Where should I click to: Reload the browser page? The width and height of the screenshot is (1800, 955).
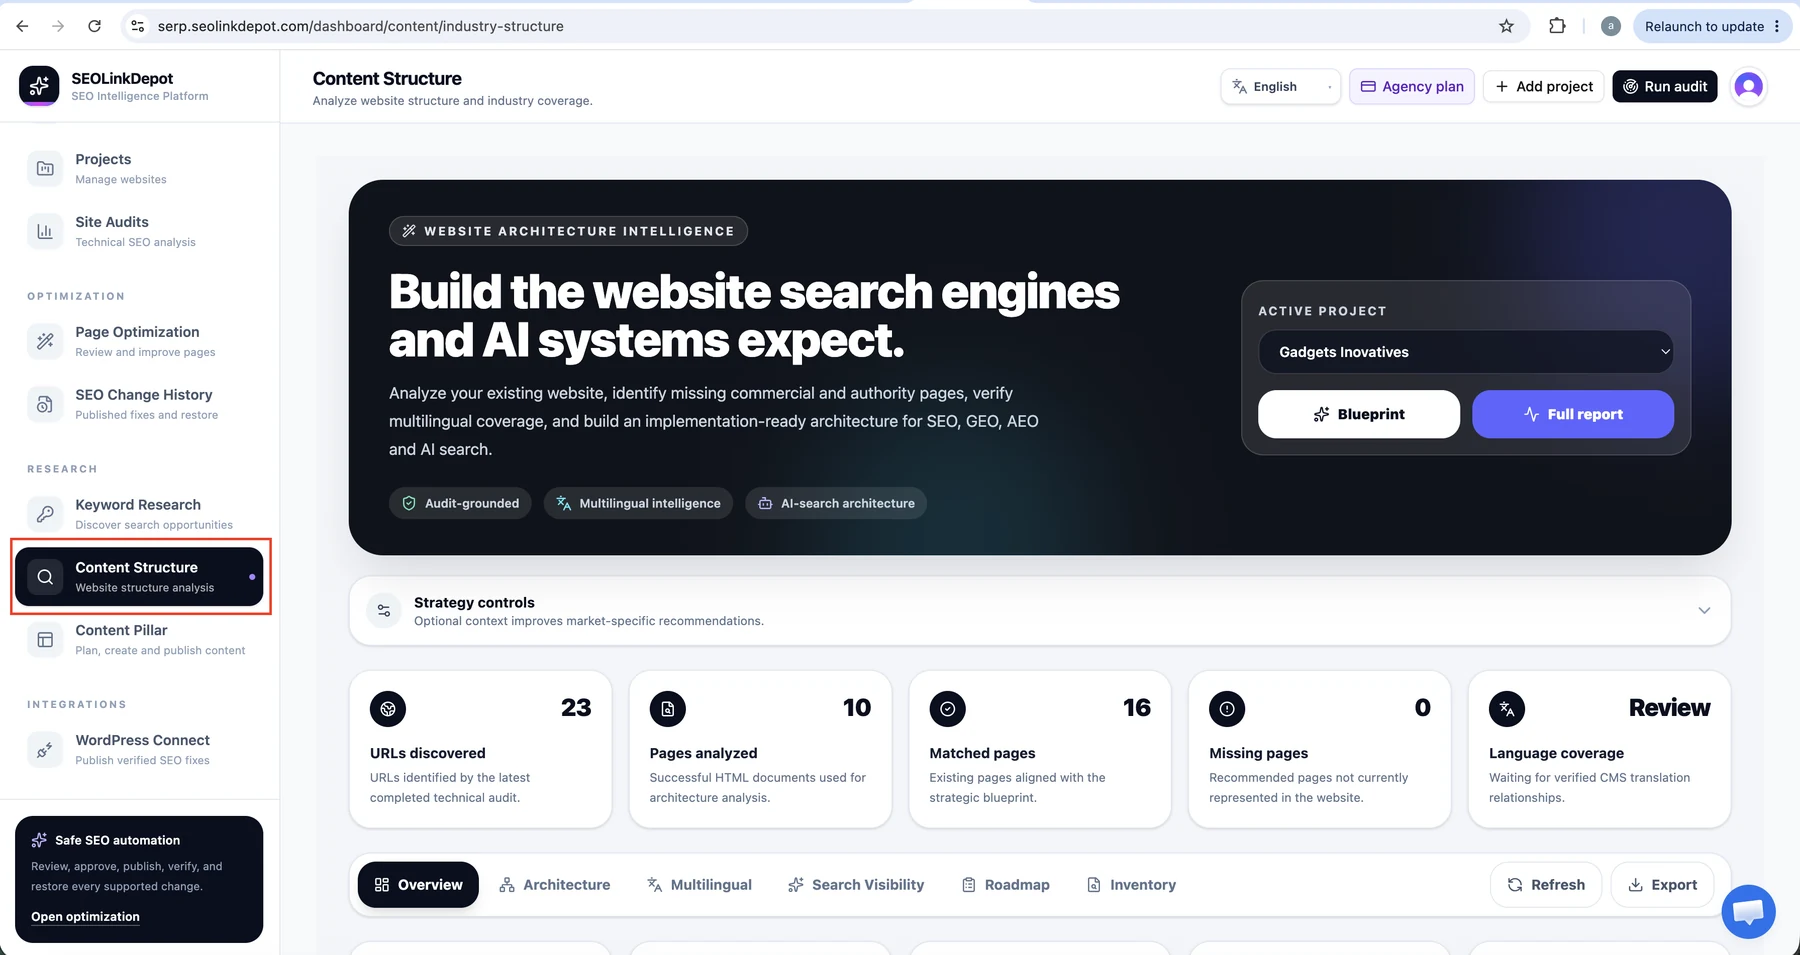point(94,26)
